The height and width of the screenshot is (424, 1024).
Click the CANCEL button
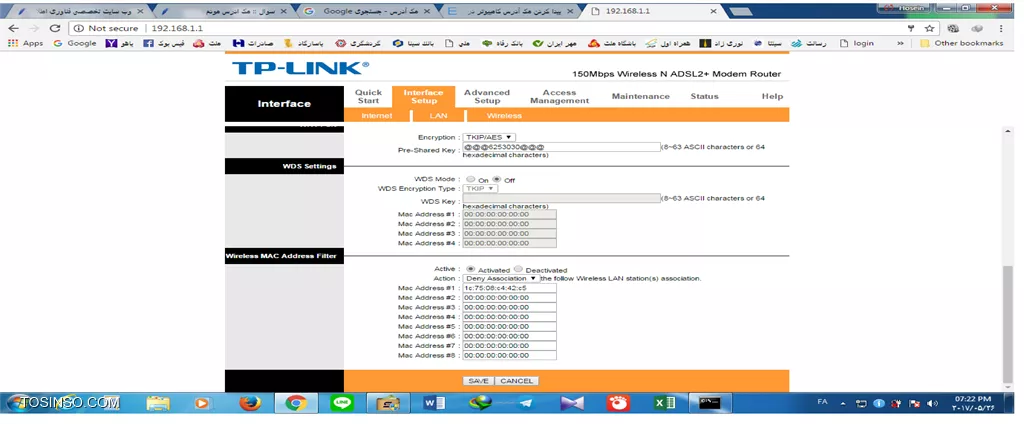(517, 381)
